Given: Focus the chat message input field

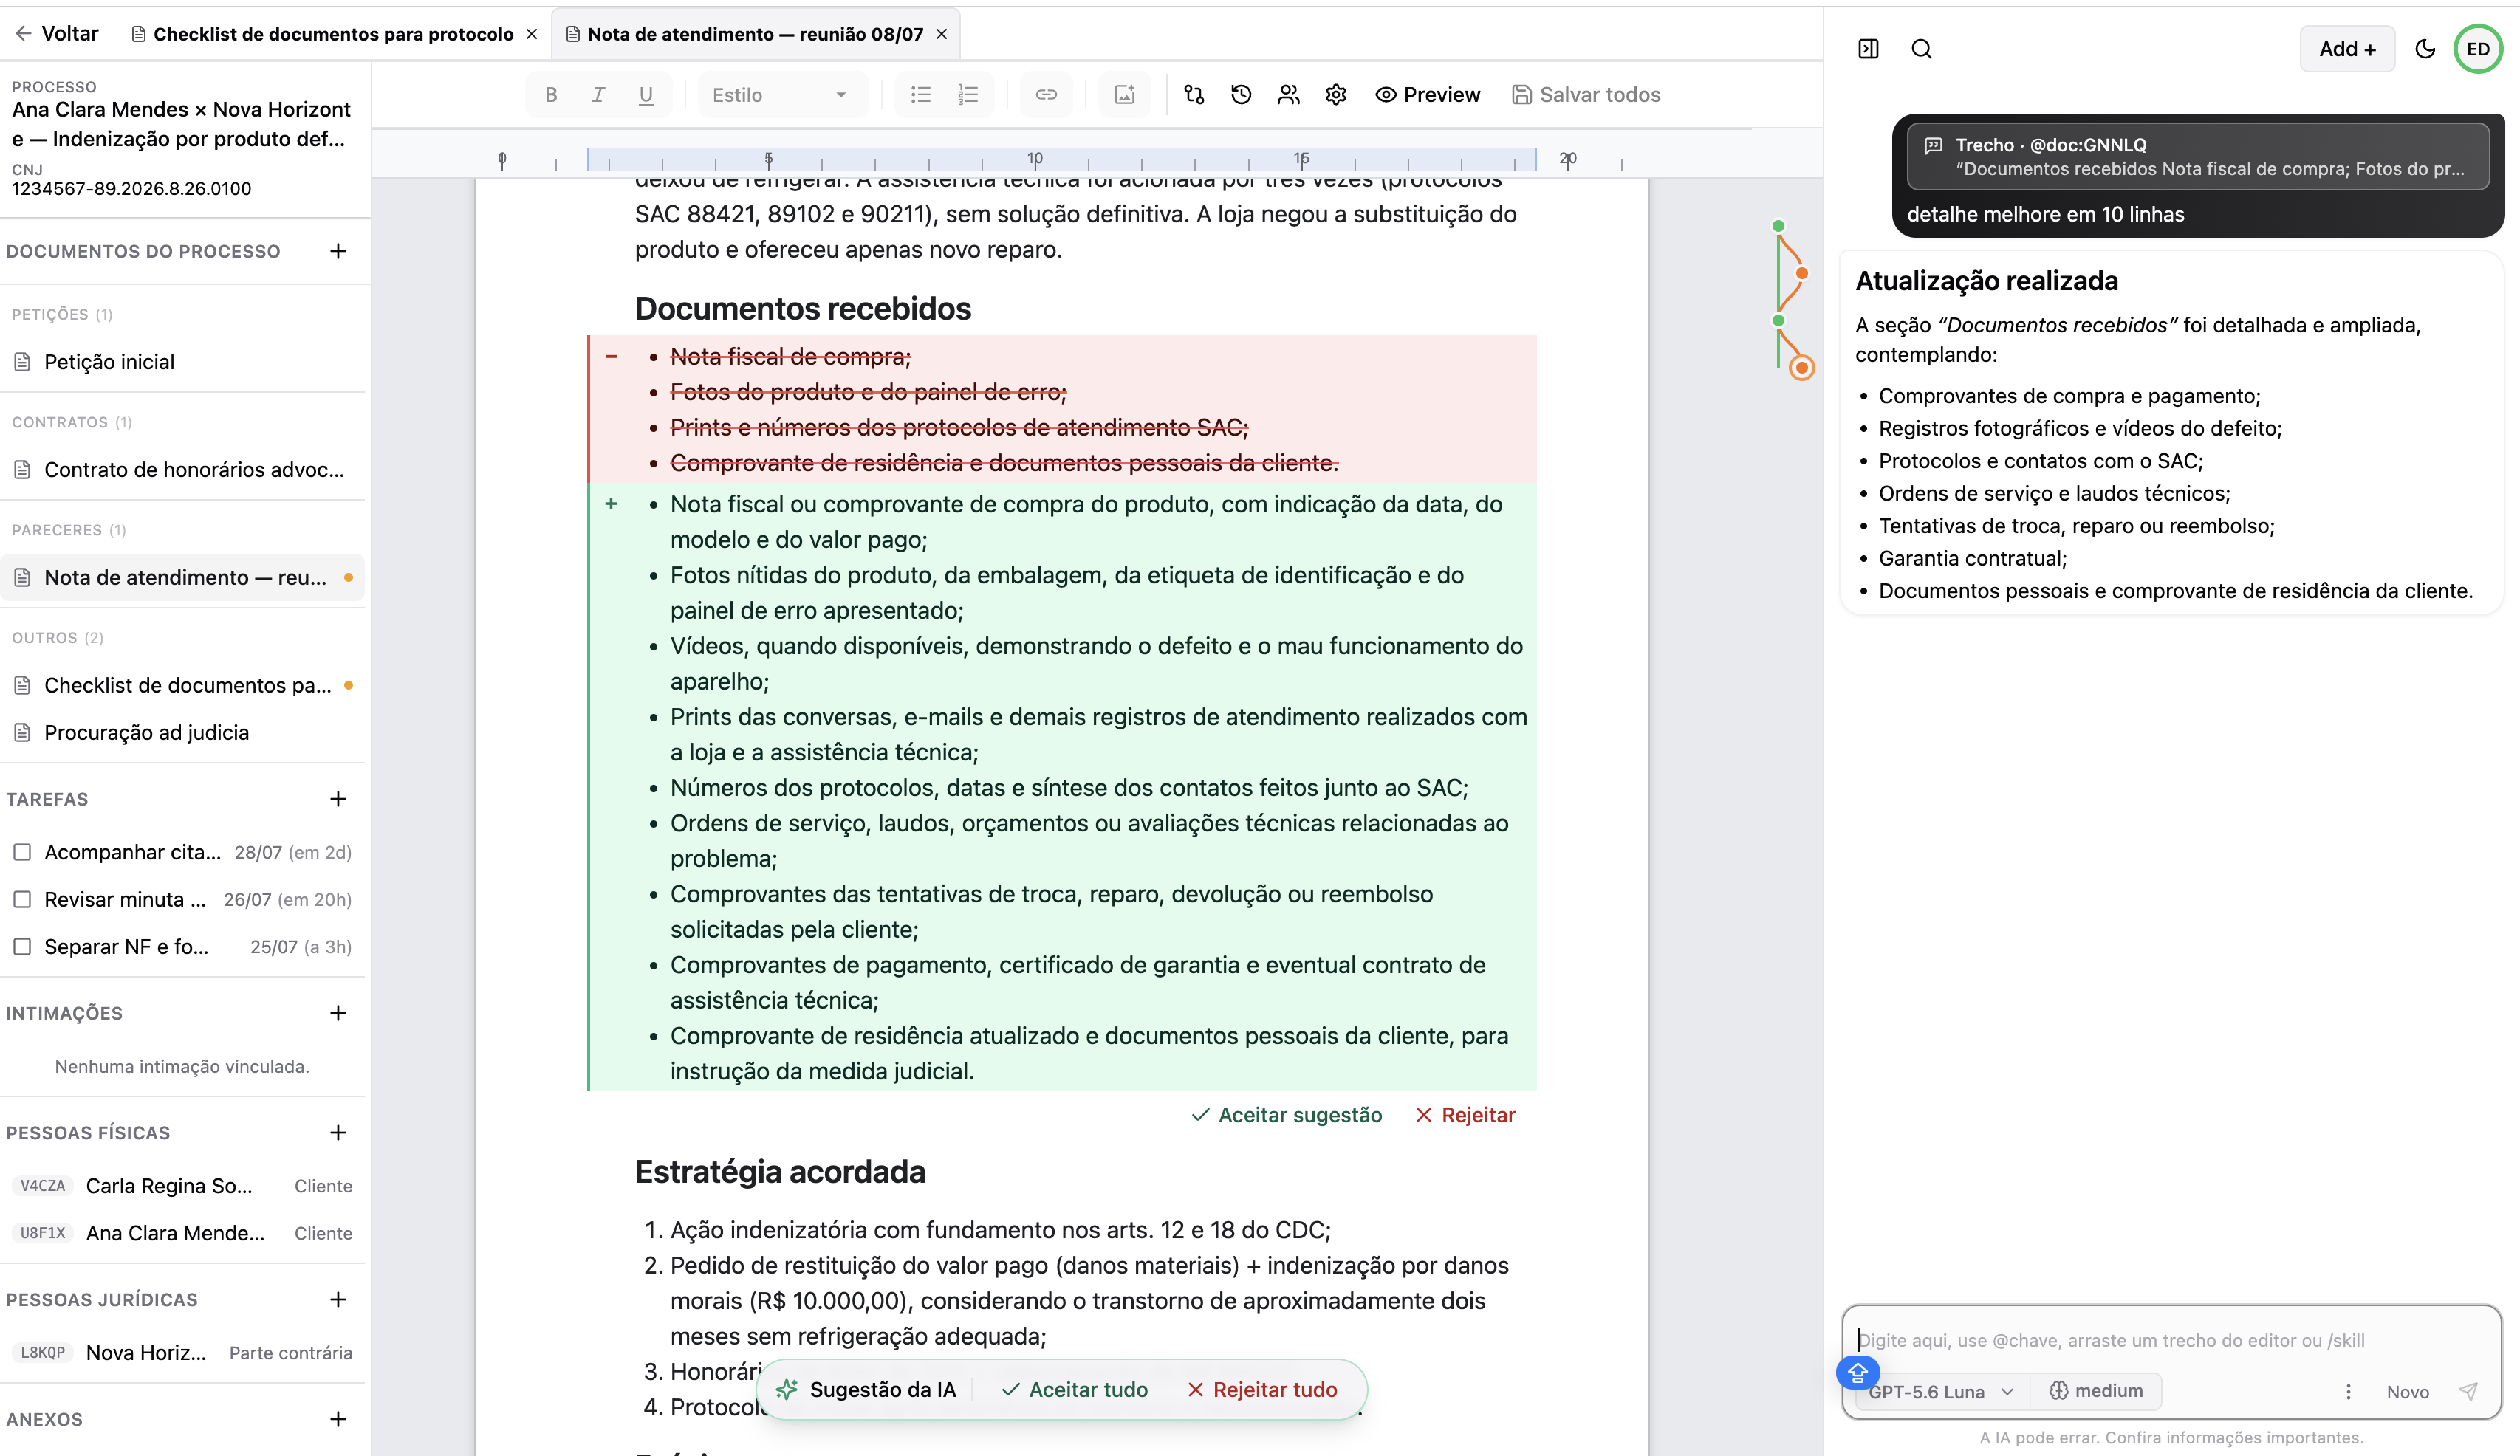Looking at the screenshot, I should pos(2170,1340).
